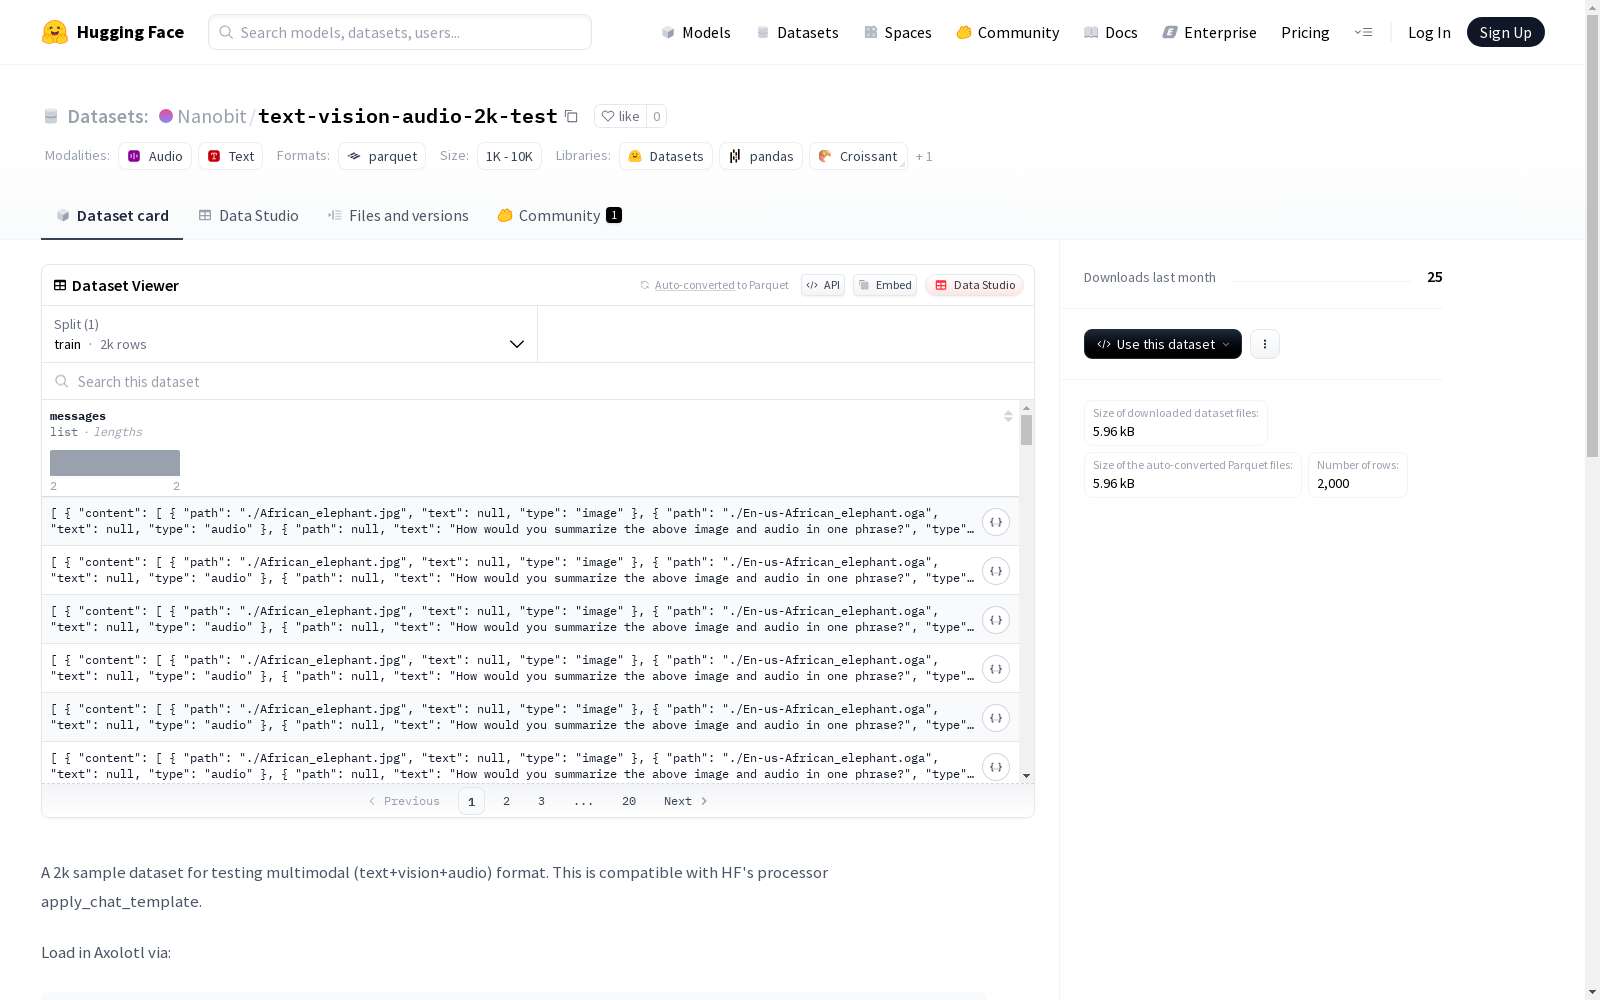Select the Datasets library tag
The height and width of the screenshot is (1000, 1600).
(666, 156)
